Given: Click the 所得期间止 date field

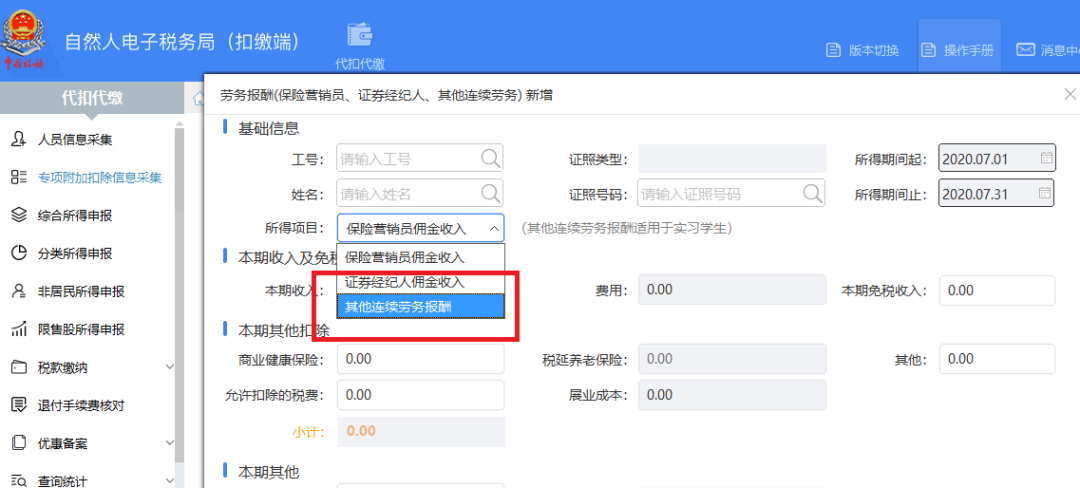Looking at the screenshot, I should 996,193.
